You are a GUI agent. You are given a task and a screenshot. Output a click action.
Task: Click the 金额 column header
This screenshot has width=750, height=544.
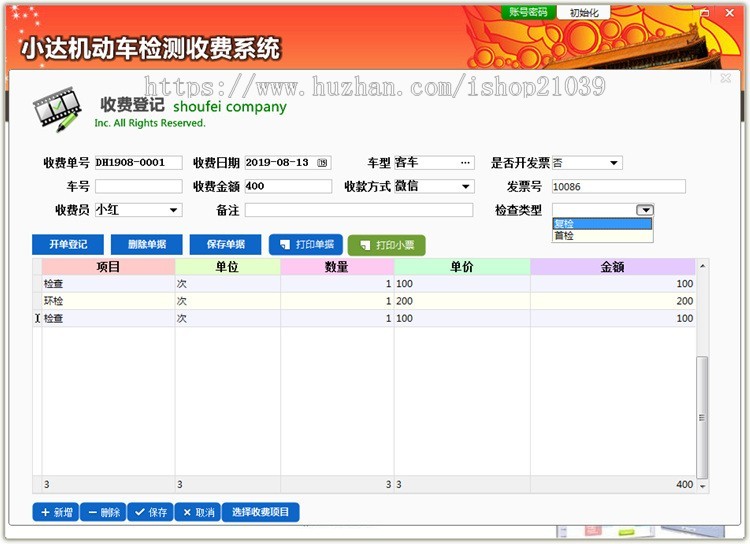tap(613, 266)
